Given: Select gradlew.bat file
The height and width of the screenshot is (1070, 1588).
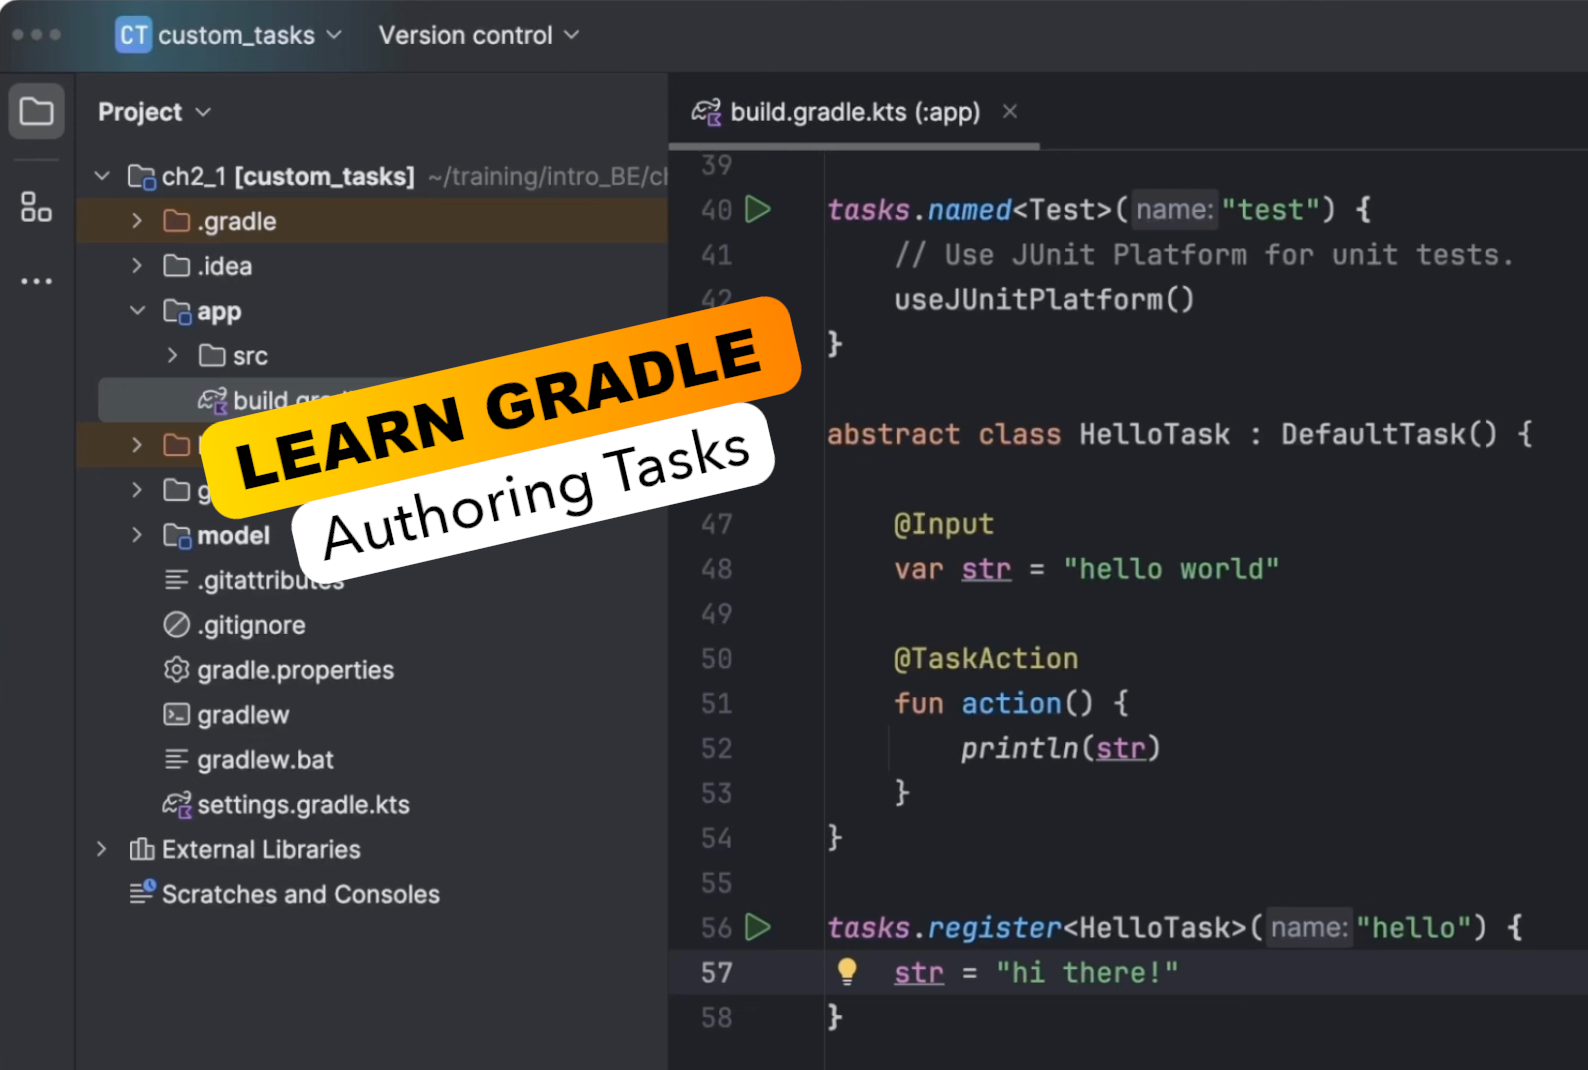Looking at the screenshot, I should (265, 760).
